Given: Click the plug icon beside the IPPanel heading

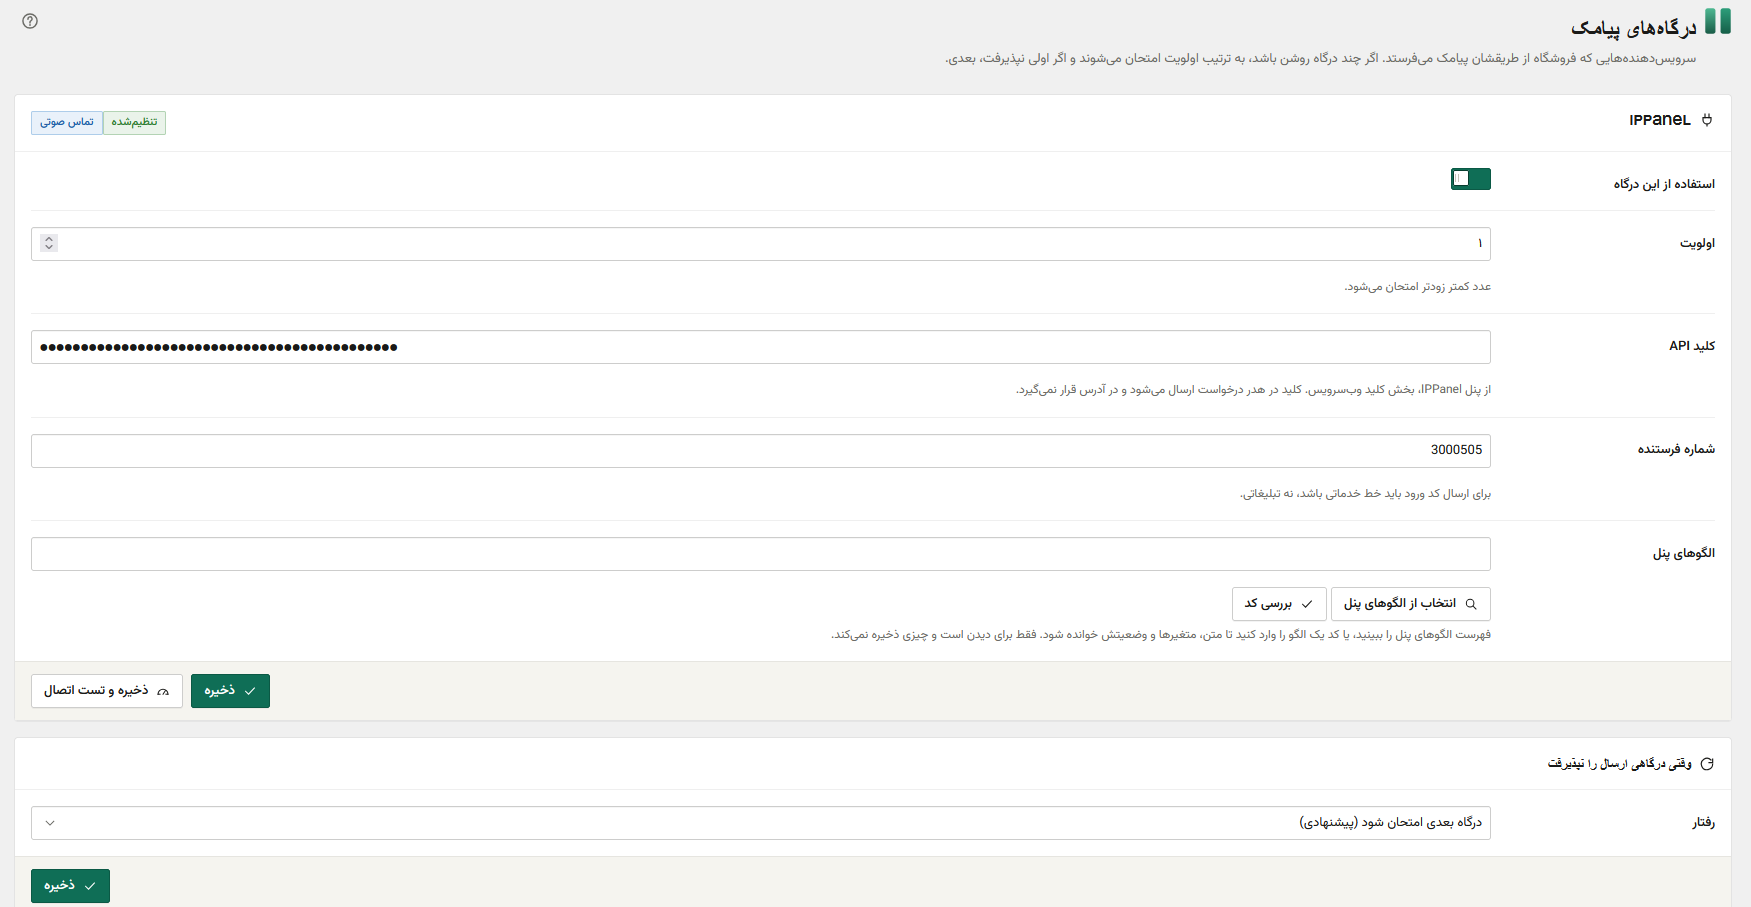Looking at the screenshot, I should pos(1707,120).
